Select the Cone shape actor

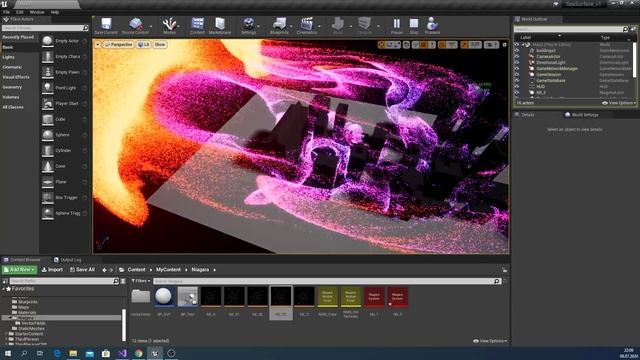pos(64,166)
